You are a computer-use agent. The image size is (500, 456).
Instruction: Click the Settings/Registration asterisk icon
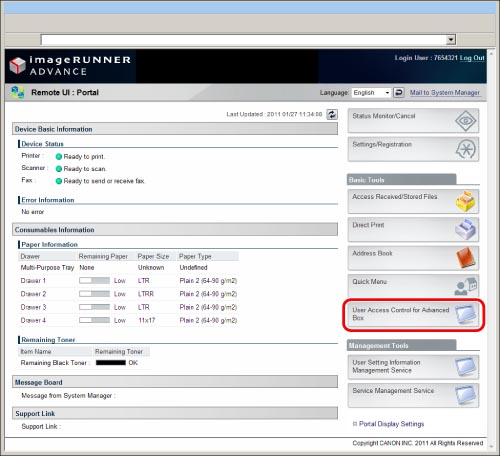click(466, 149)
